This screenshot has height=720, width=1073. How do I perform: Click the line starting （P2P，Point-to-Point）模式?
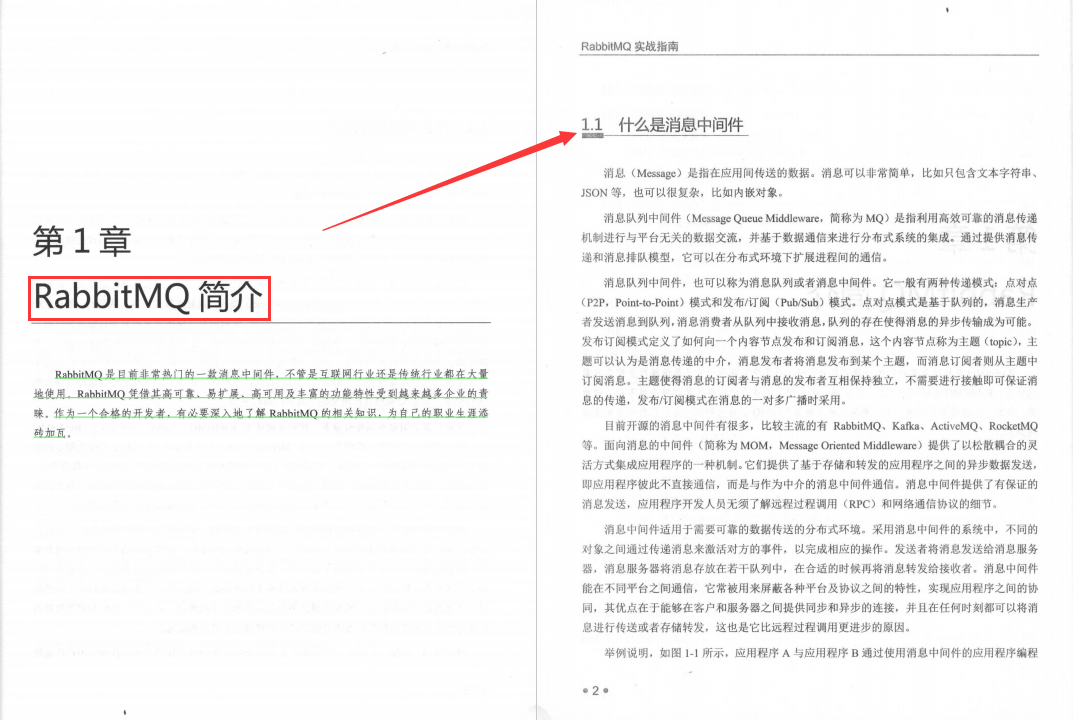tap(810, 302)
